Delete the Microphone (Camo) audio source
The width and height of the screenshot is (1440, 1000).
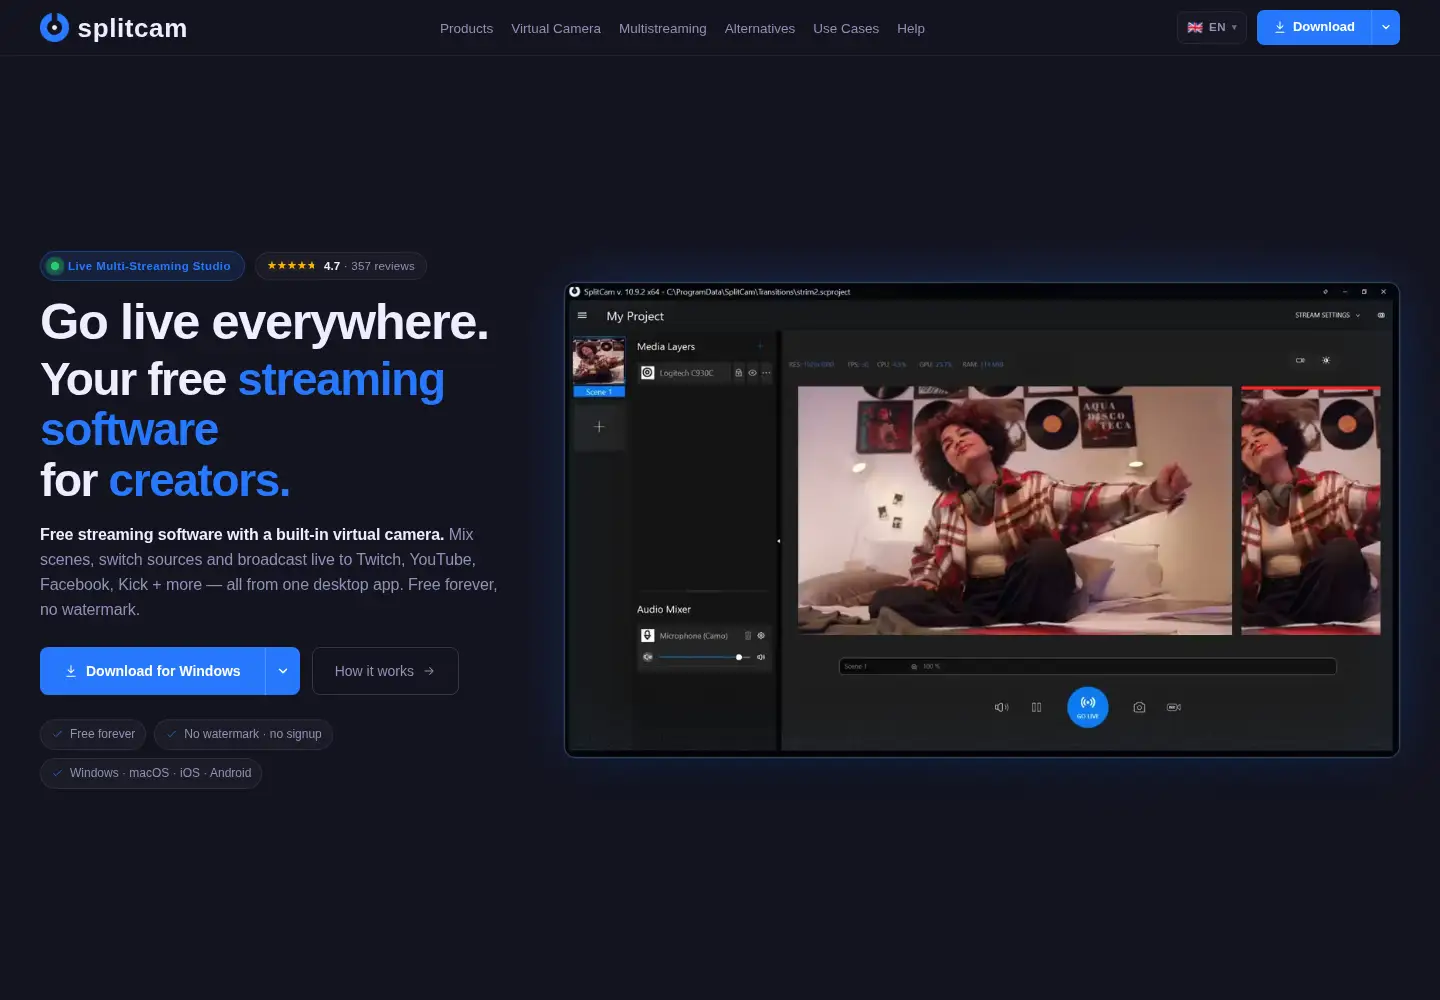(x=748, y=635)
